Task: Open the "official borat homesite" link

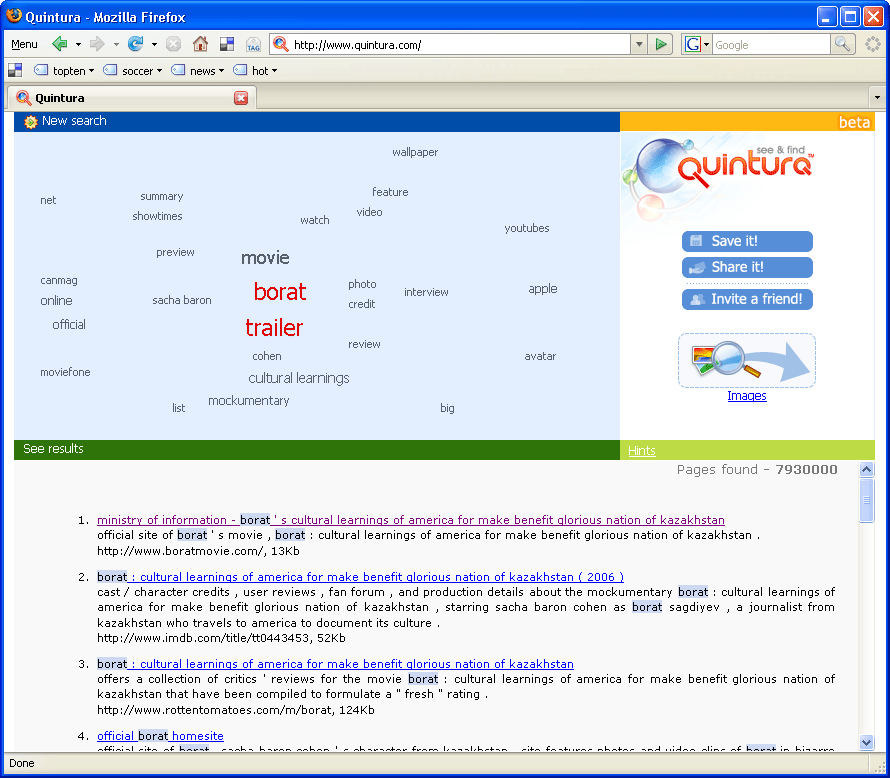Action: 160,736
